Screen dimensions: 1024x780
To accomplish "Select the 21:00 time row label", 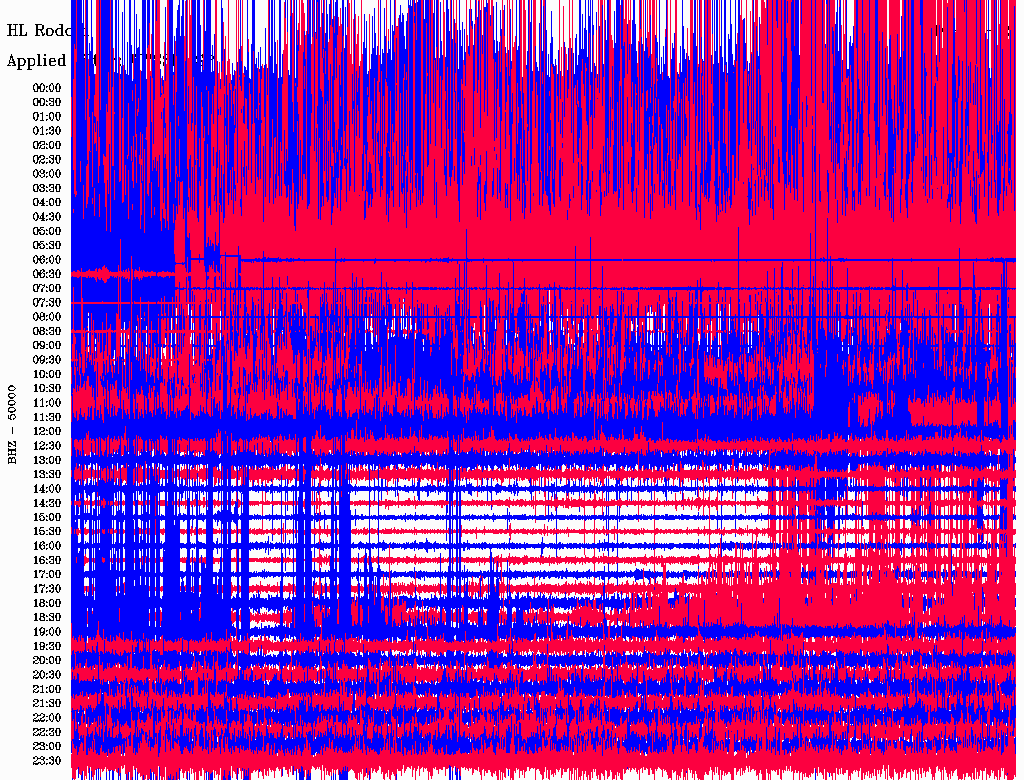I will (x=47, y=689).
